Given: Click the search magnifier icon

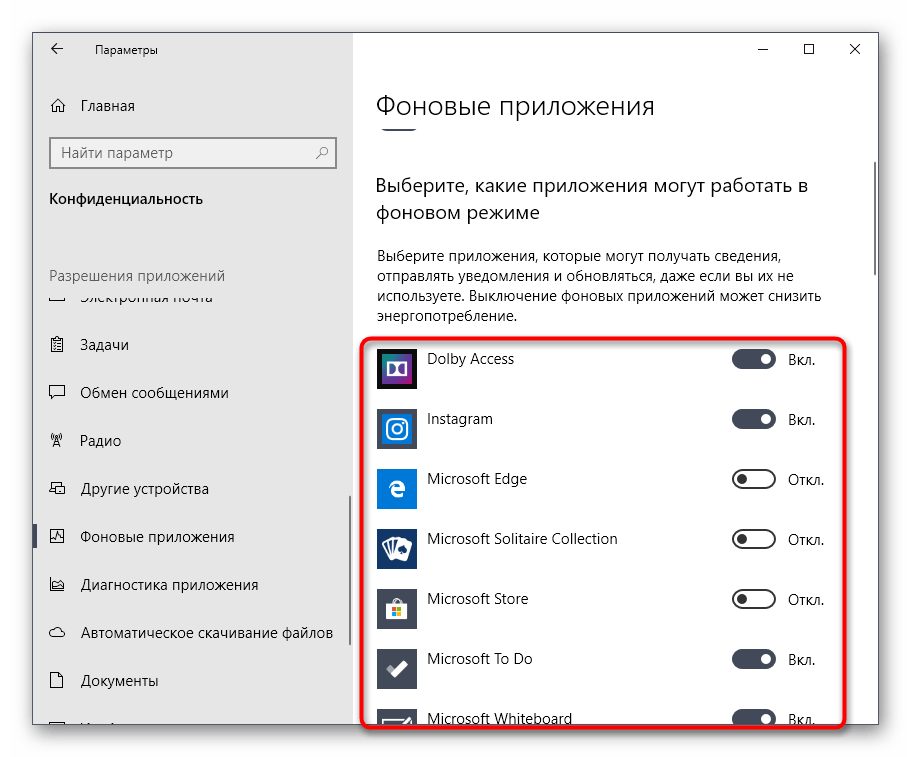Looking at the screenshot, I should tap(322, 153).
